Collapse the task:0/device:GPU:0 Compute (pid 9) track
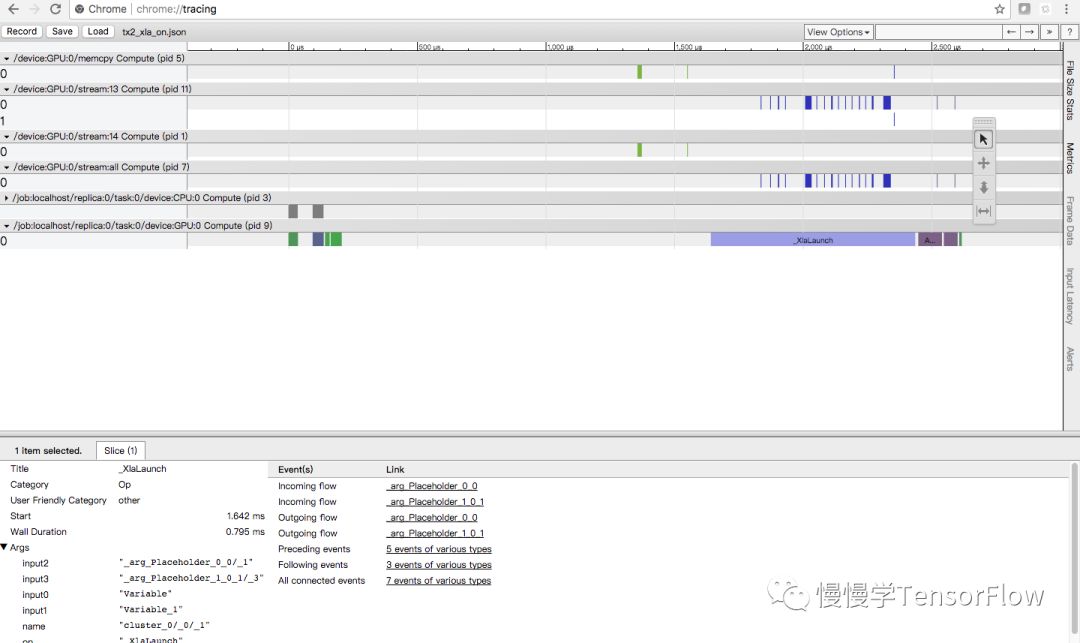Image resolution: width=1080 pixels, height=643 pixels. click(x=7, y=226)
